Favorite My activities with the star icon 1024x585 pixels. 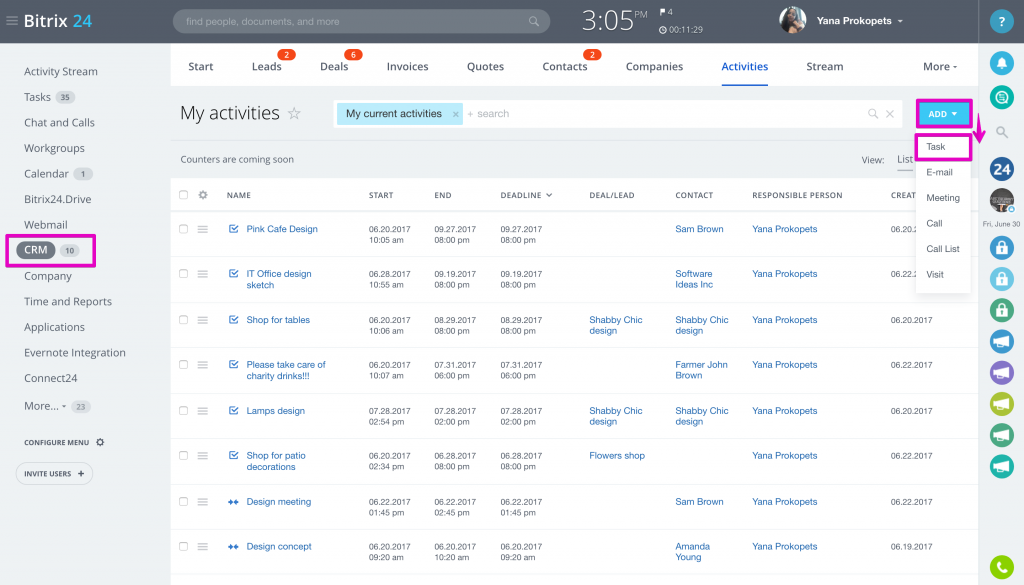[295, 114]
